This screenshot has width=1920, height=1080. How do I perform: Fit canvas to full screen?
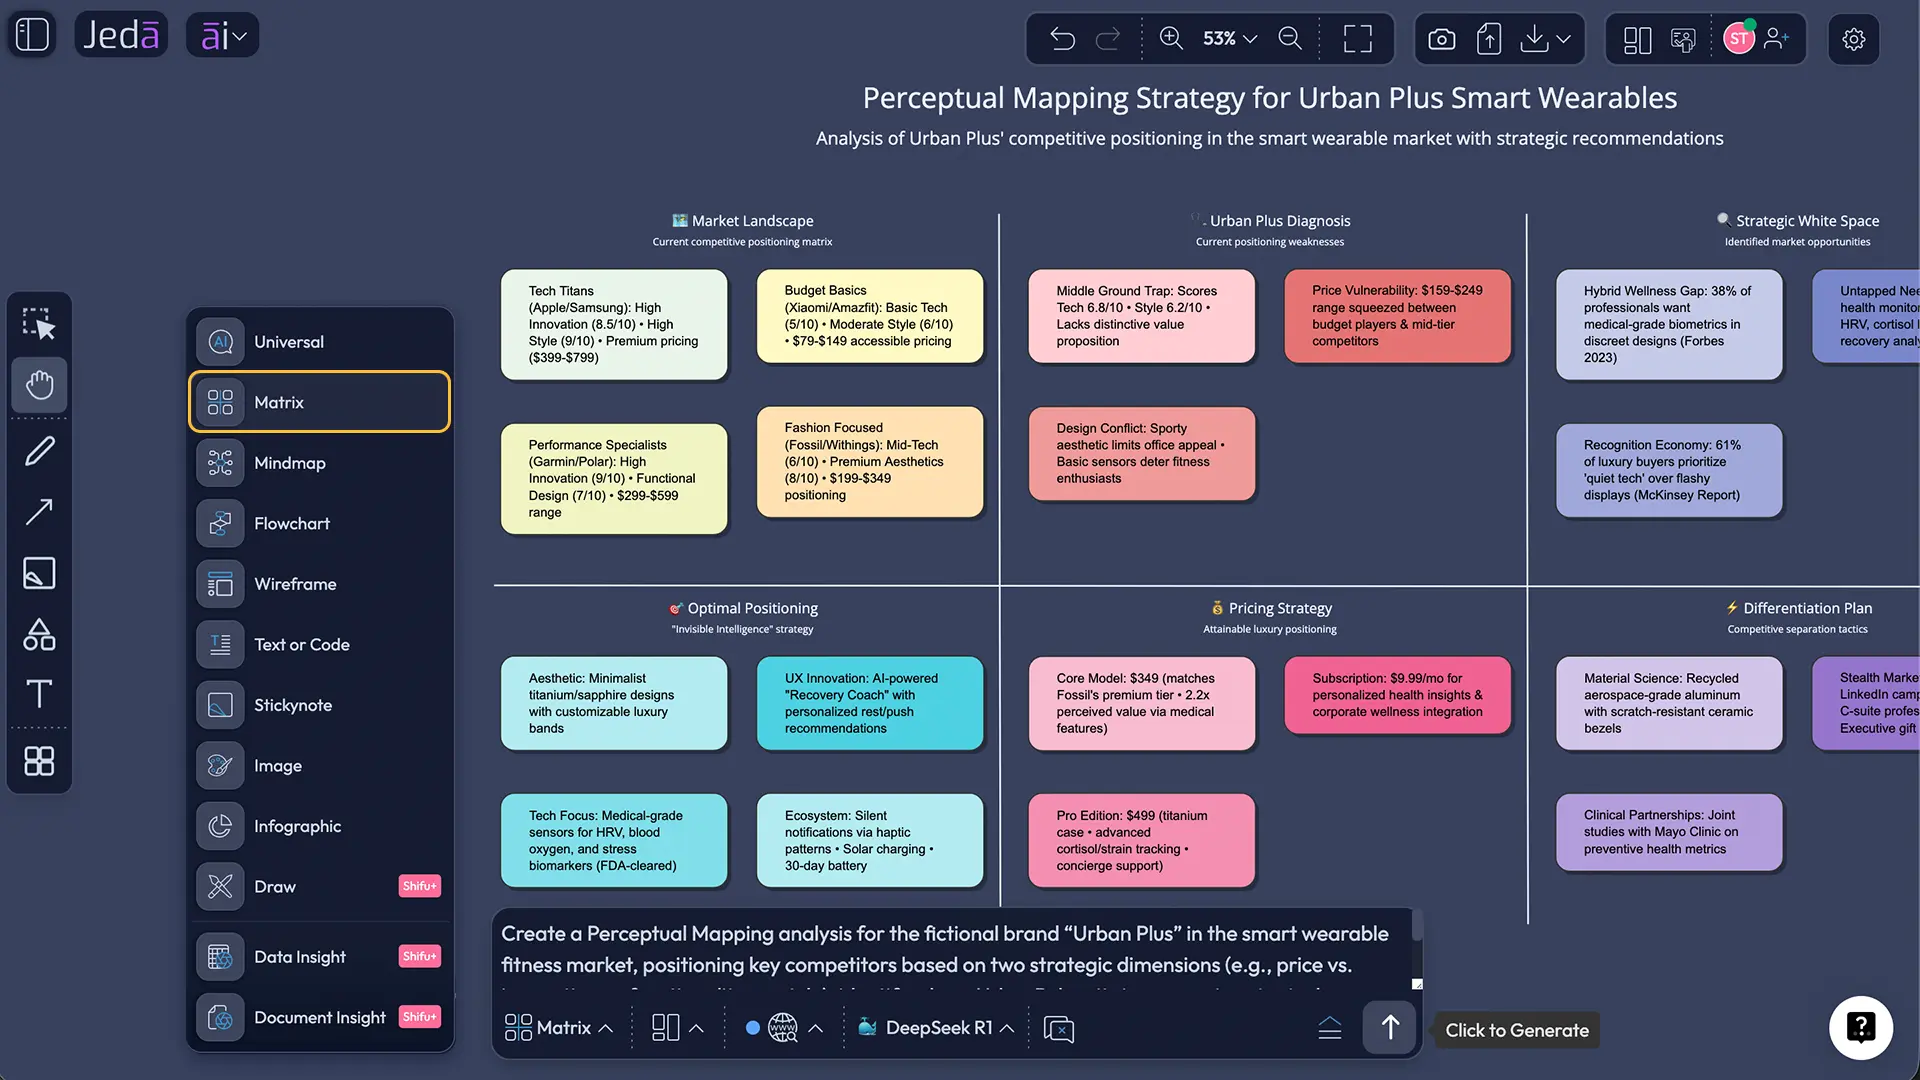(1357, 39)
